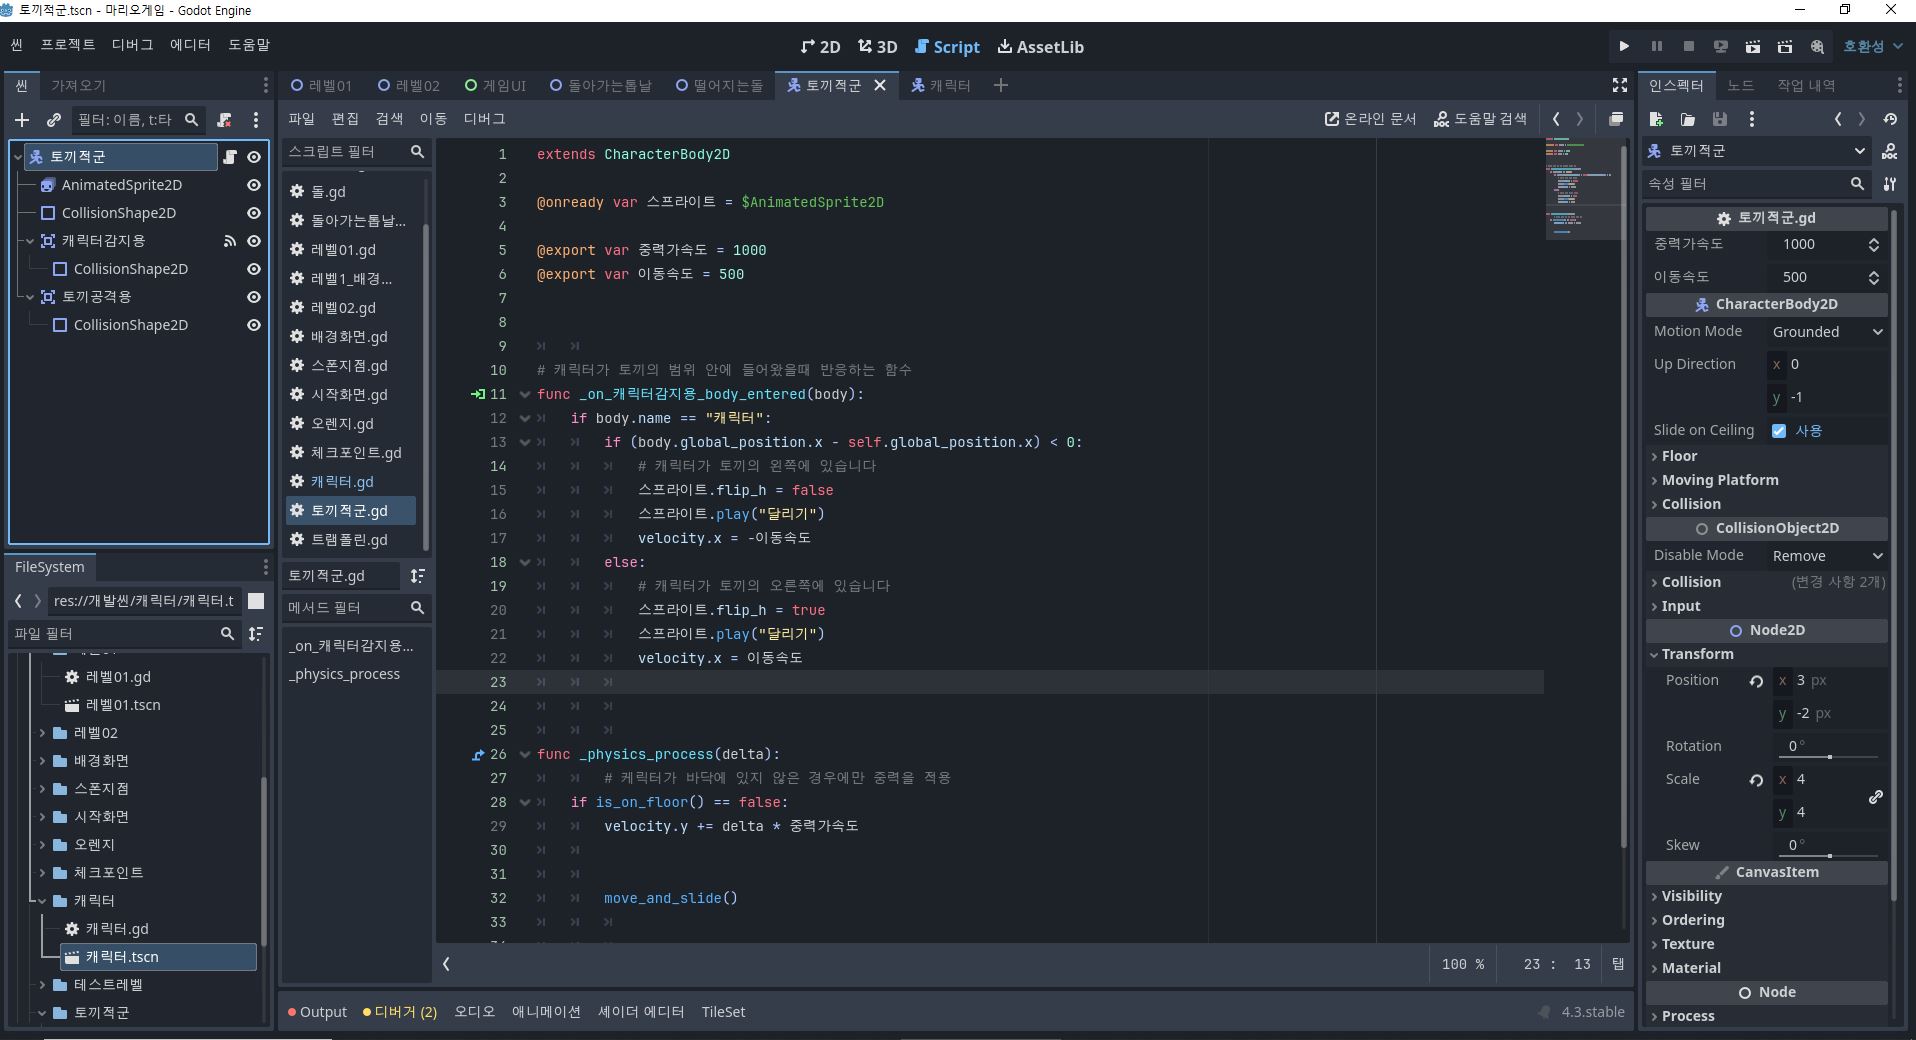
Task: Open 온라인 문서 link
Action: 1370,119
